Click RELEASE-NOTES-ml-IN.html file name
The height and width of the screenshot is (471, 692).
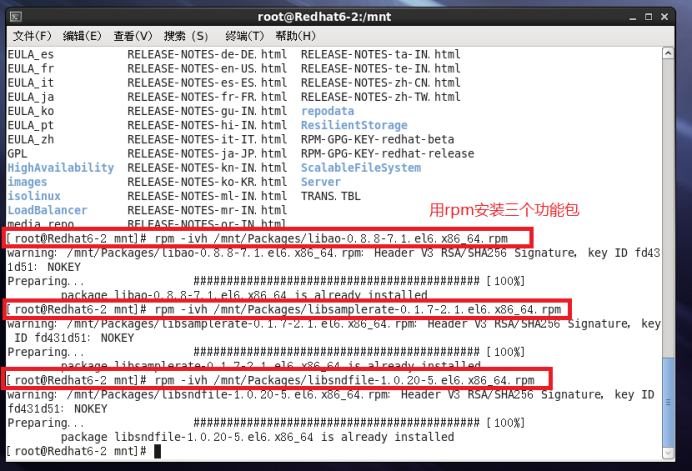207,196
